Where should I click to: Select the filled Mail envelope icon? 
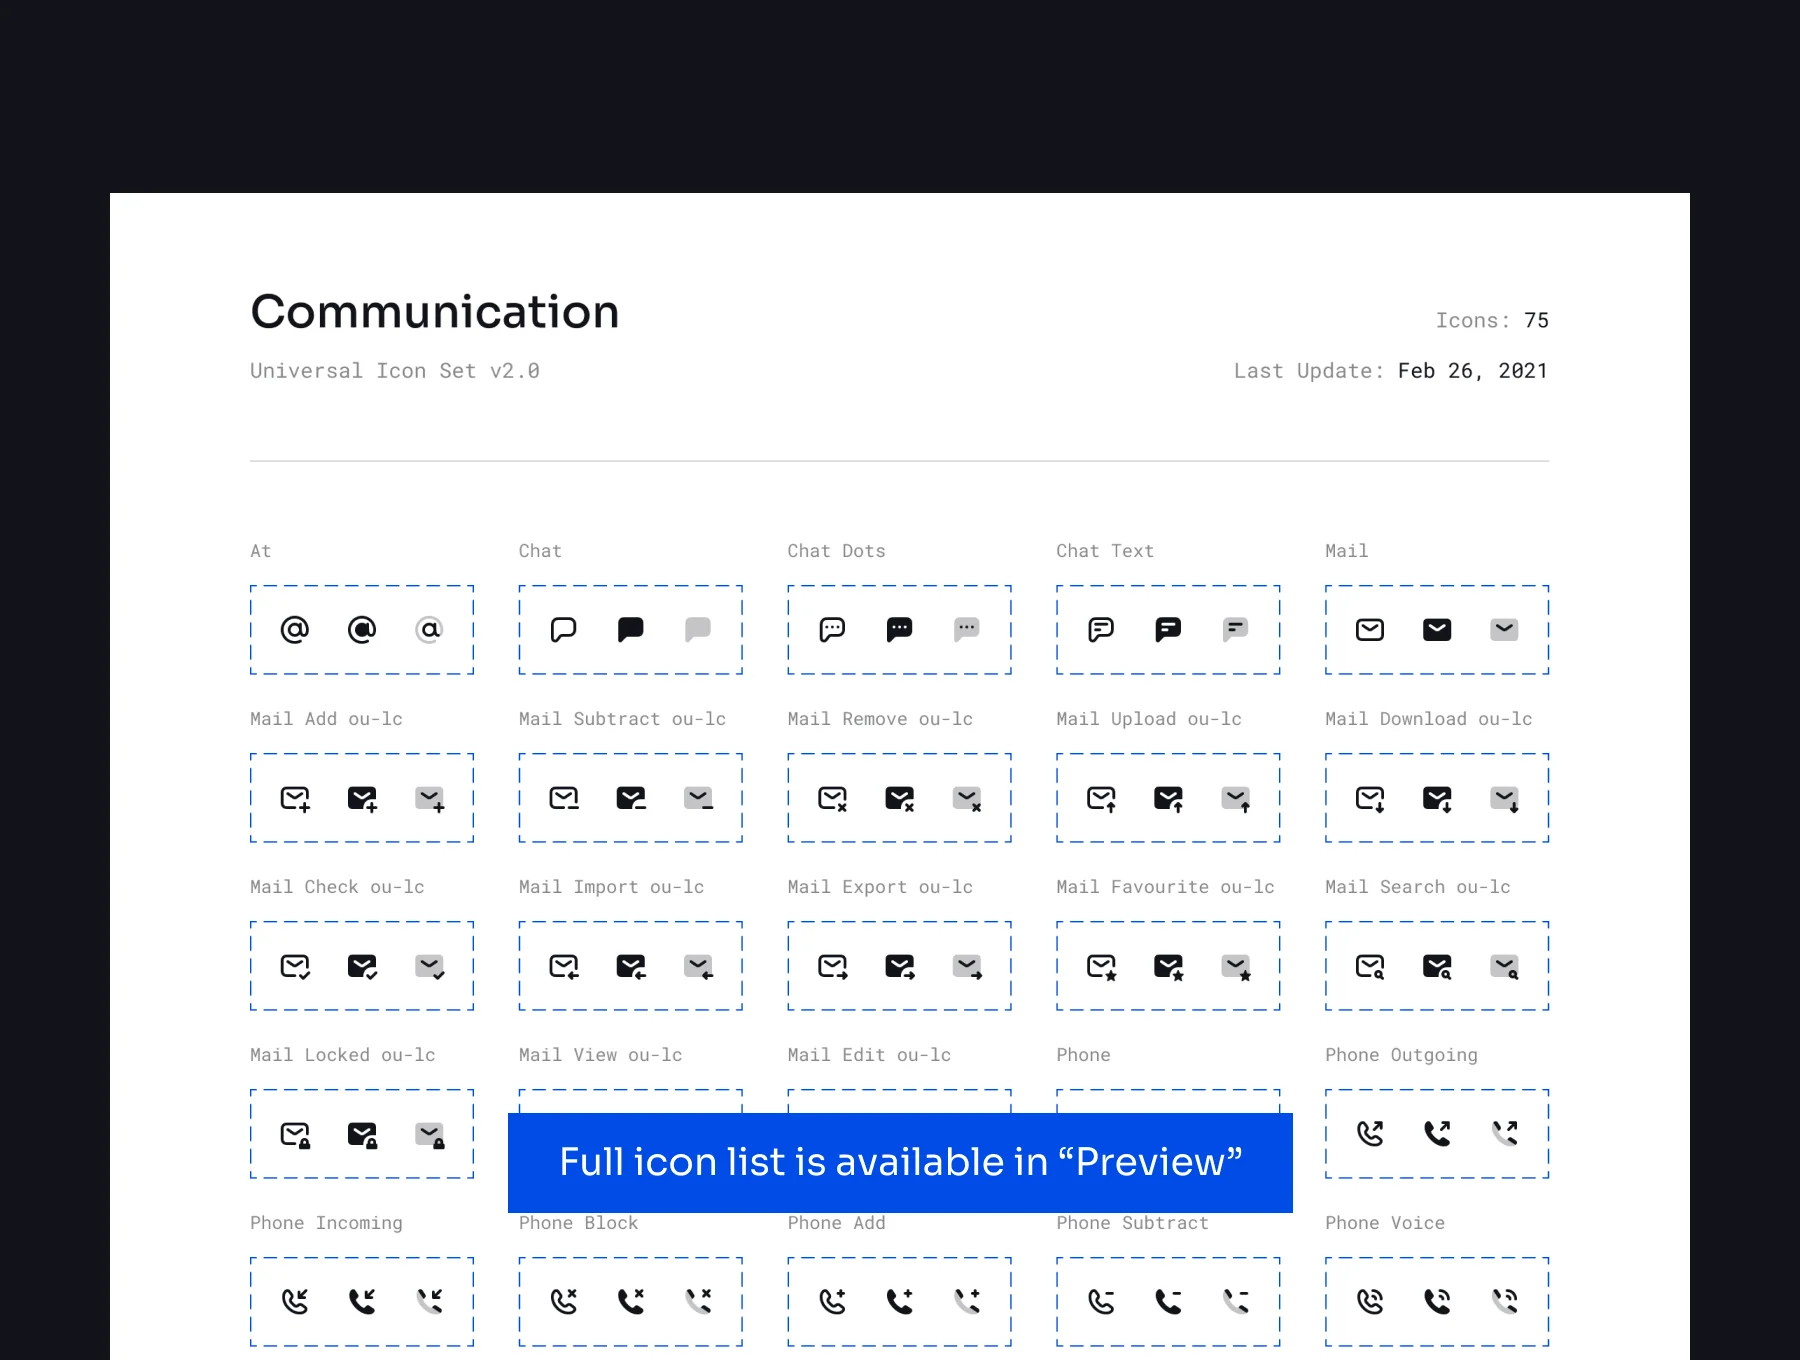click(1437, 629)
